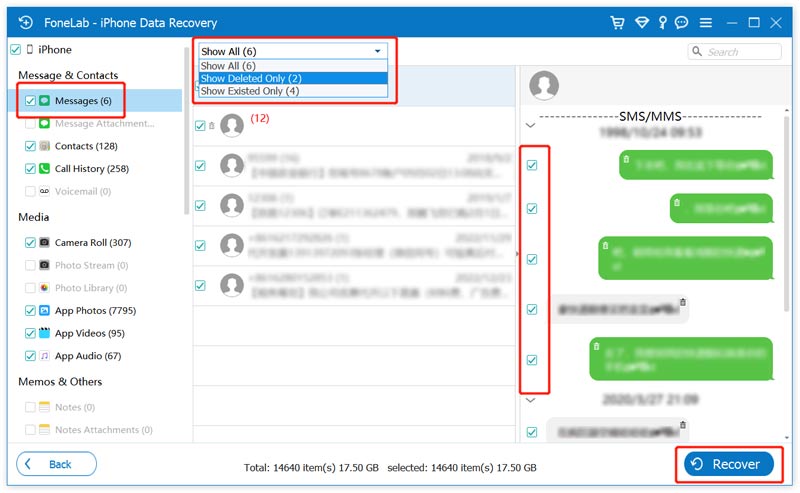Toggle the Call History (258) checkbox
800x493 pixels.
30,168
